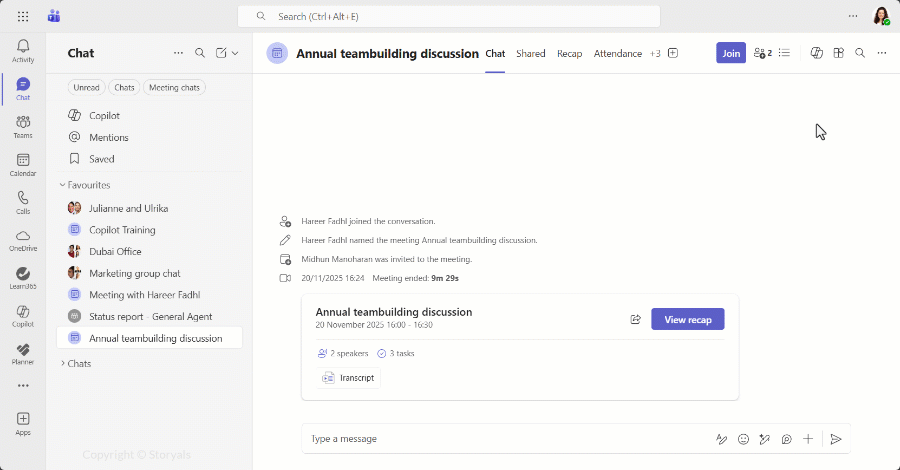Screen dimensions: 900x470
Task: Open Planner from the left rail
Action: click(x=23, y=353)
